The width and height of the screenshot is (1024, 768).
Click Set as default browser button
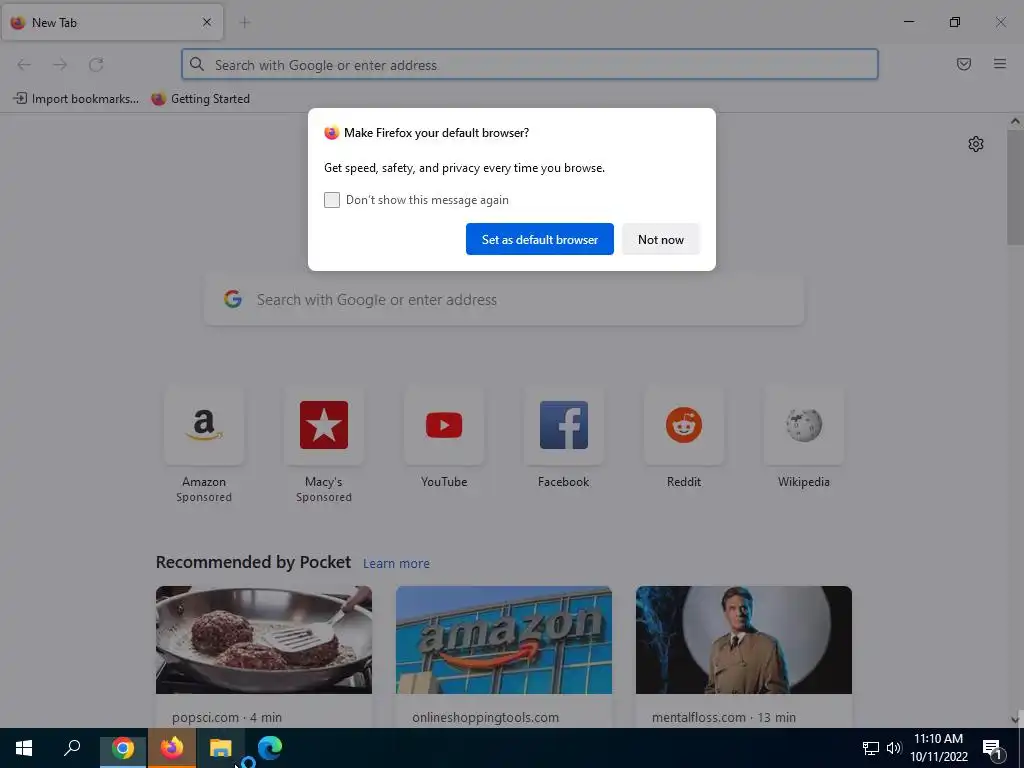(x=539, y=239)
